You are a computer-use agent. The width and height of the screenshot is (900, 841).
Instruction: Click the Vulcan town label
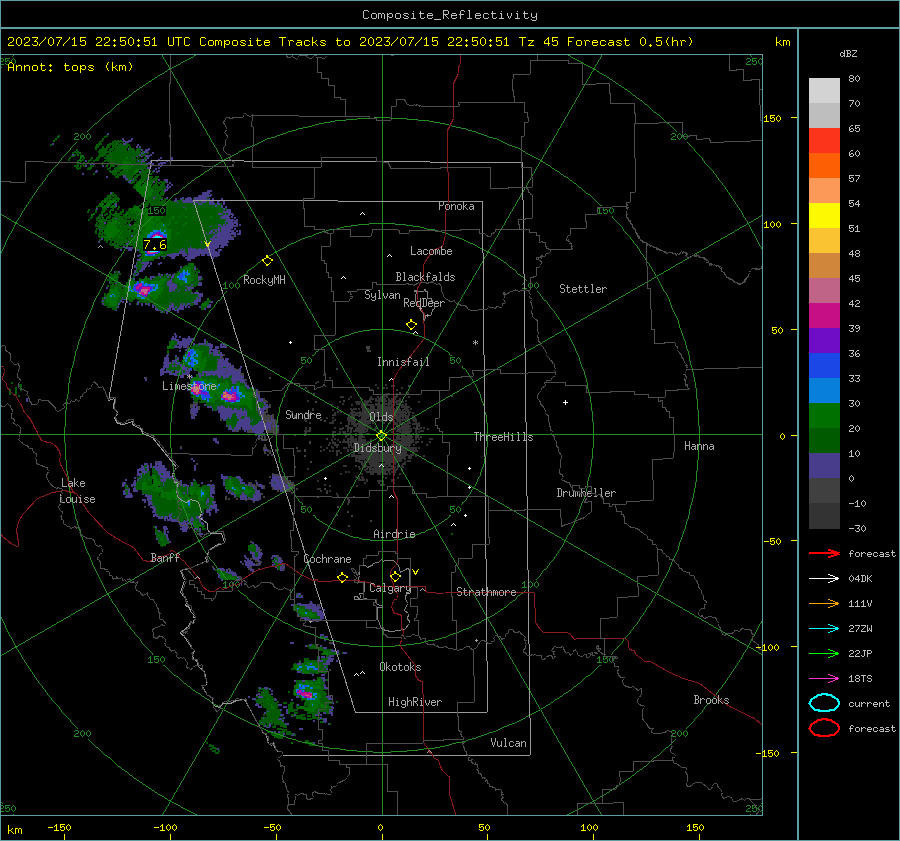click(x=508, y=743)
